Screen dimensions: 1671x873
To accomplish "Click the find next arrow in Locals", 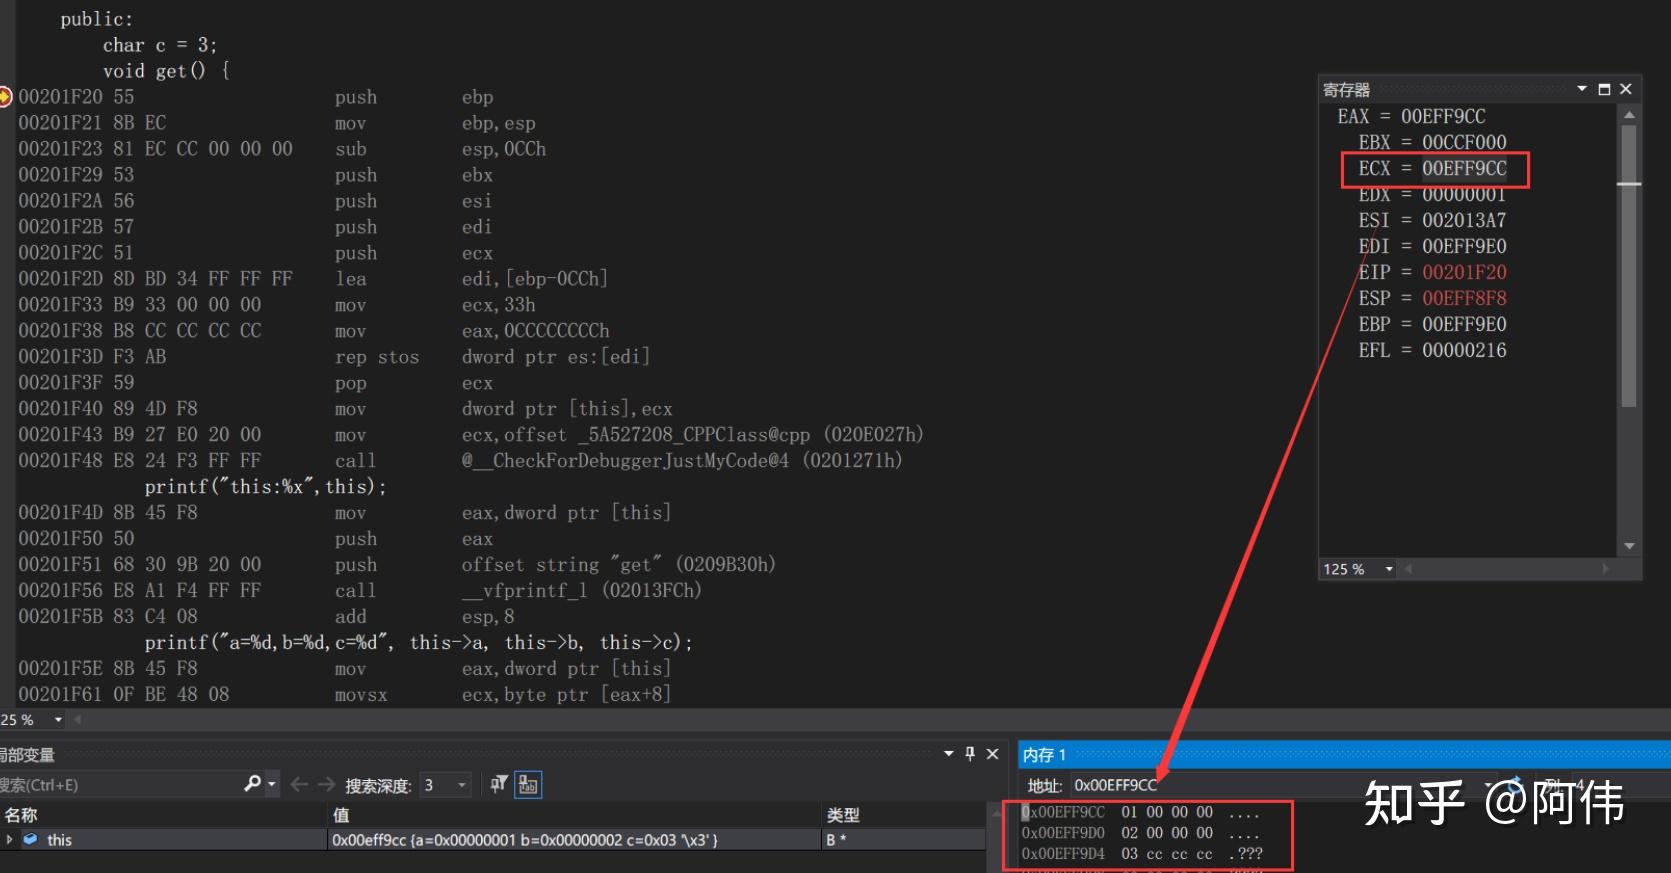I will tap(327, 785).
